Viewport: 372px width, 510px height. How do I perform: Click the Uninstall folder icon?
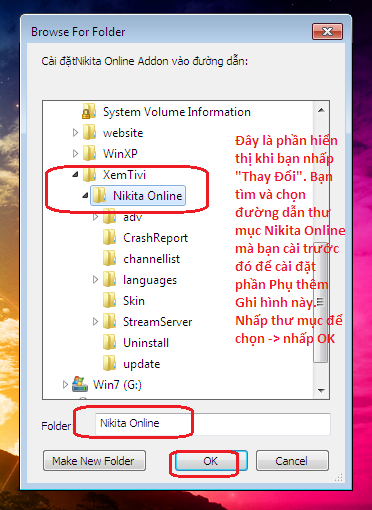109,343
